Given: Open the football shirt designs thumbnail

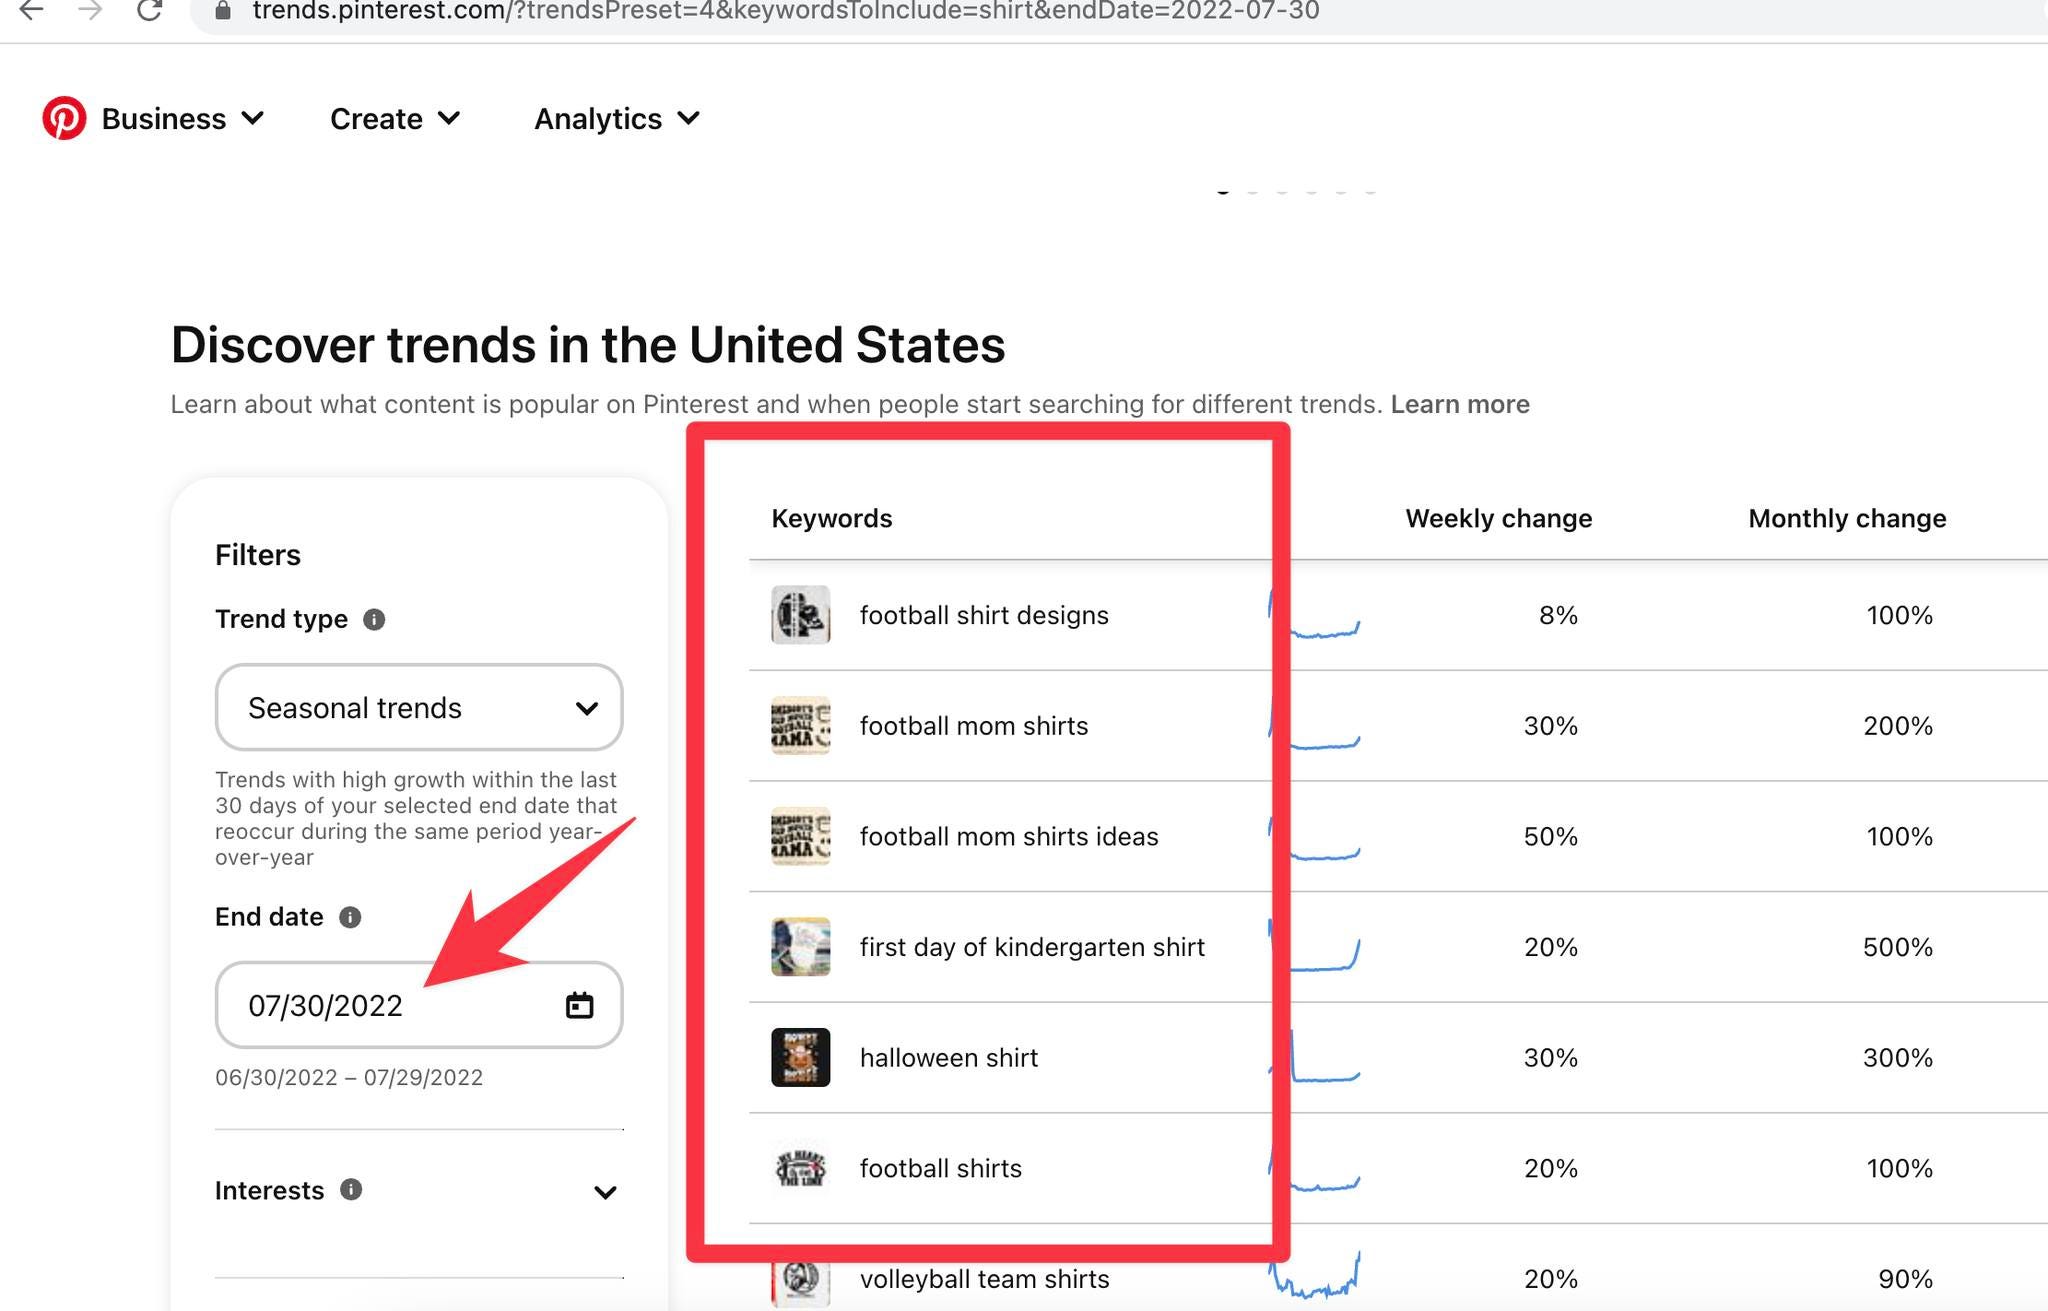Looking at the screenshot, I should click(801, 615).
